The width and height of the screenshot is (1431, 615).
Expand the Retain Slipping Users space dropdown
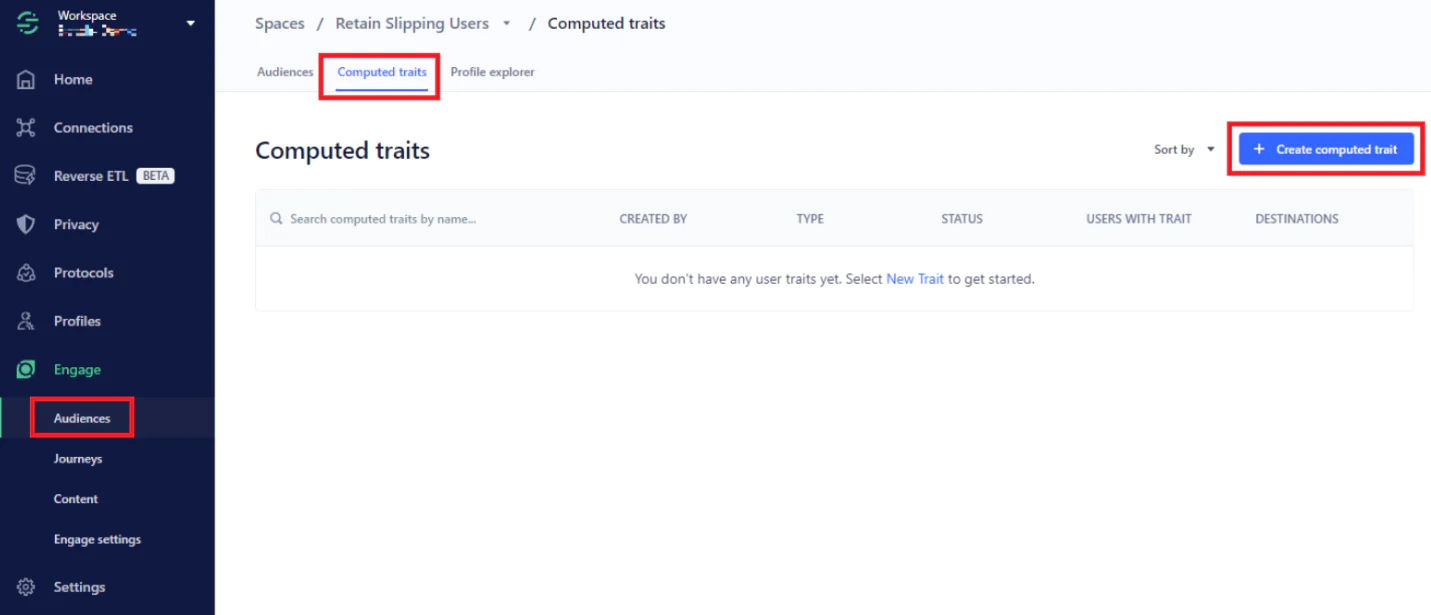pyautogui.click(x=507, y=24)
